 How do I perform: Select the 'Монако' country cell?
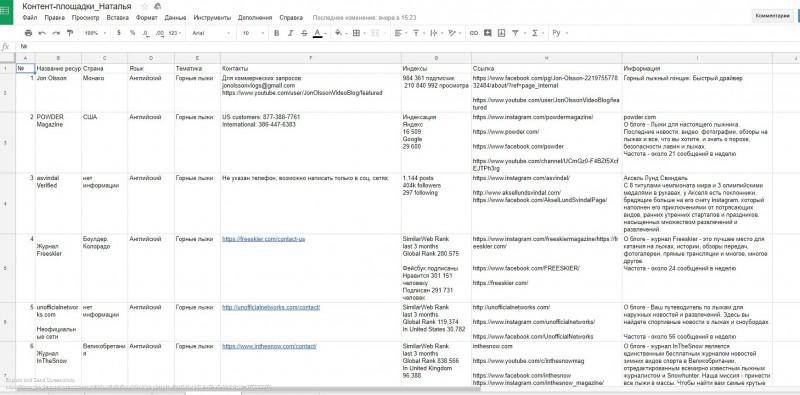tap(105, 92)
